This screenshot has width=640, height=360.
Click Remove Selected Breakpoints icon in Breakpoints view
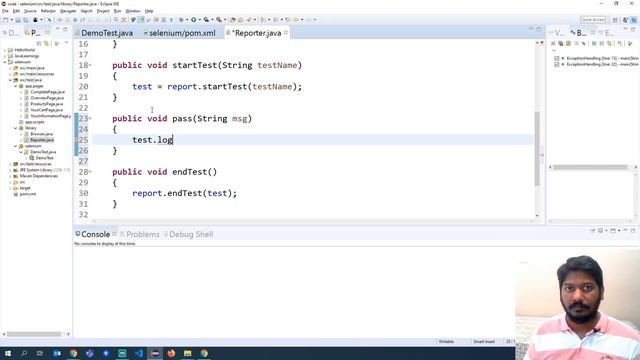(553, 43)
